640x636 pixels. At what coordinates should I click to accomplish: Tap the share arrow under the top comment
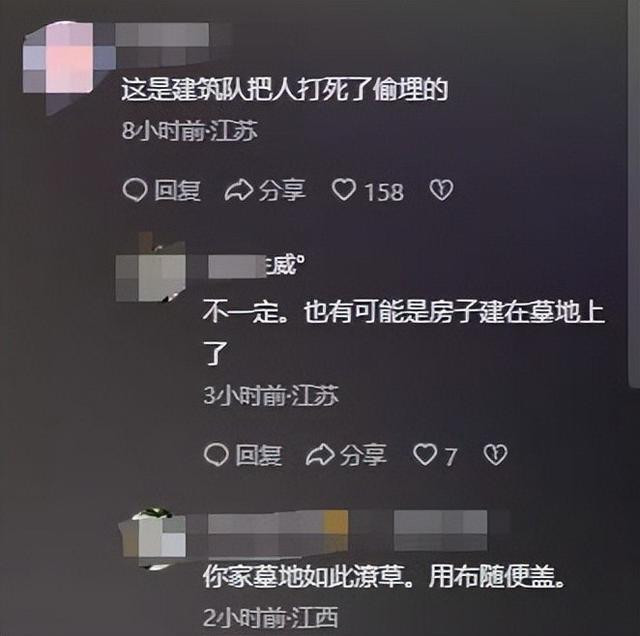coord(239,191)
